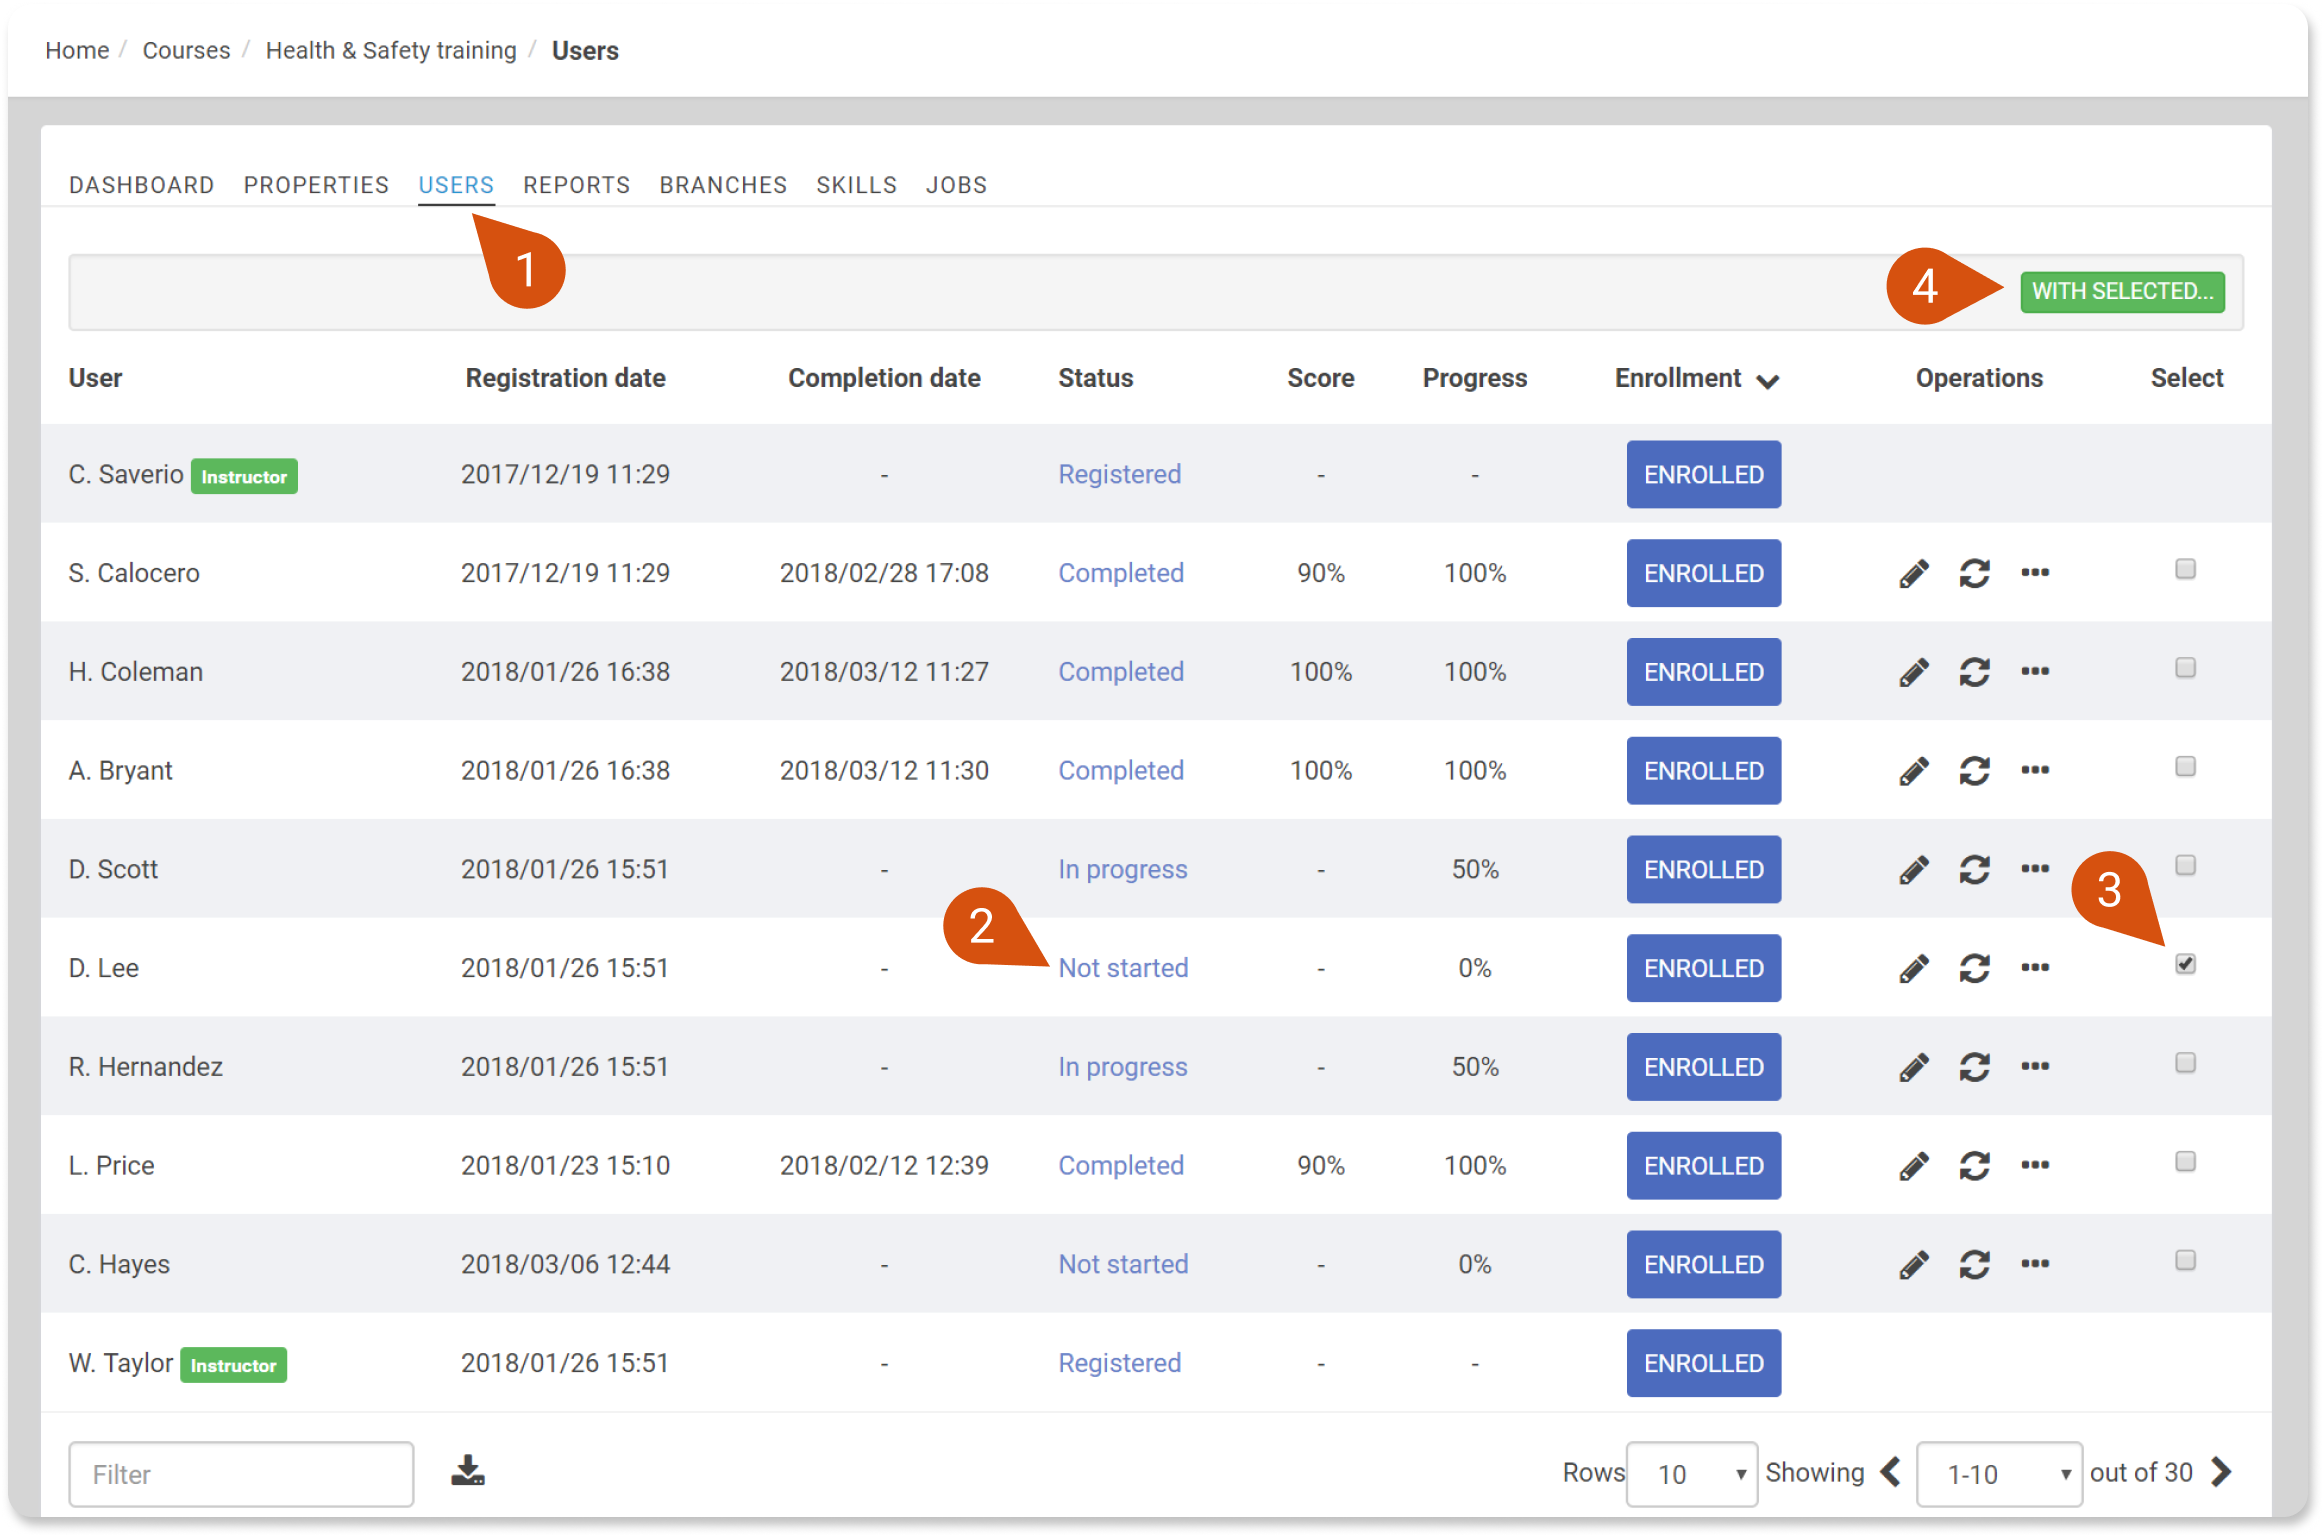Open the Rows per page dropdown
The height and width of the screenshot is (1537, 2324).
1692,1474
